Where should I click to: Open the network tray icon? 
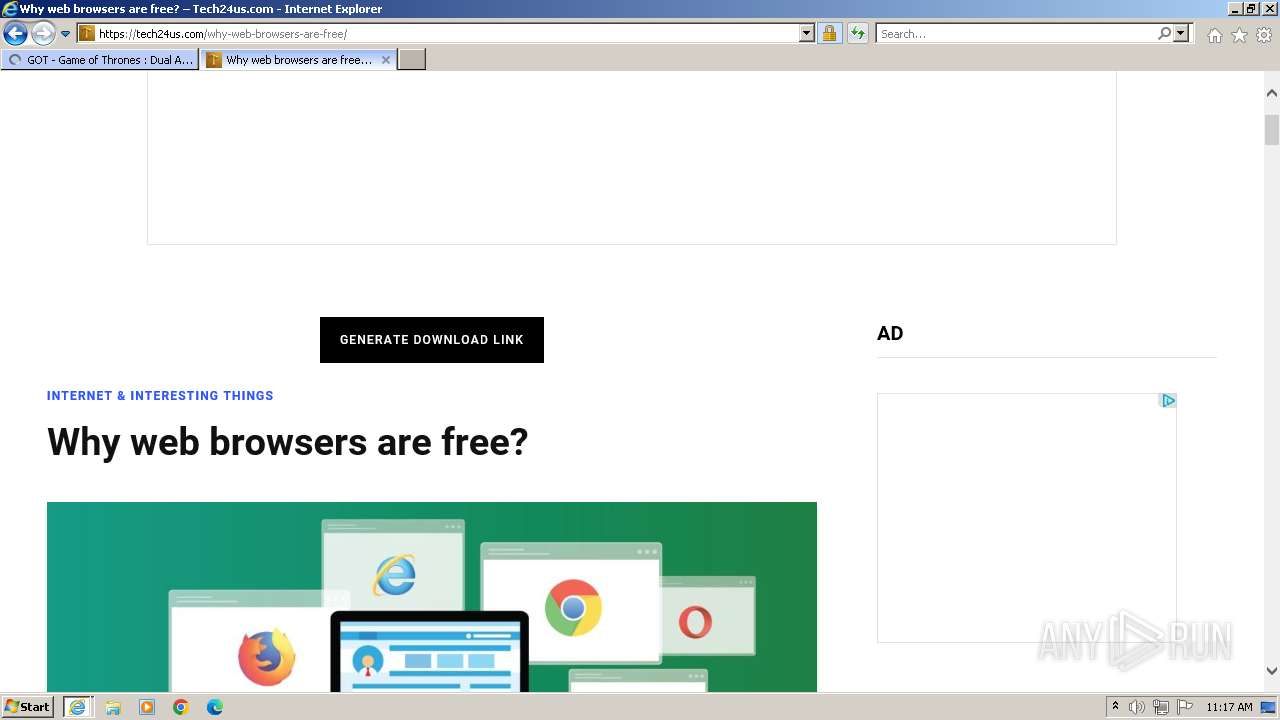point(1161,707)
